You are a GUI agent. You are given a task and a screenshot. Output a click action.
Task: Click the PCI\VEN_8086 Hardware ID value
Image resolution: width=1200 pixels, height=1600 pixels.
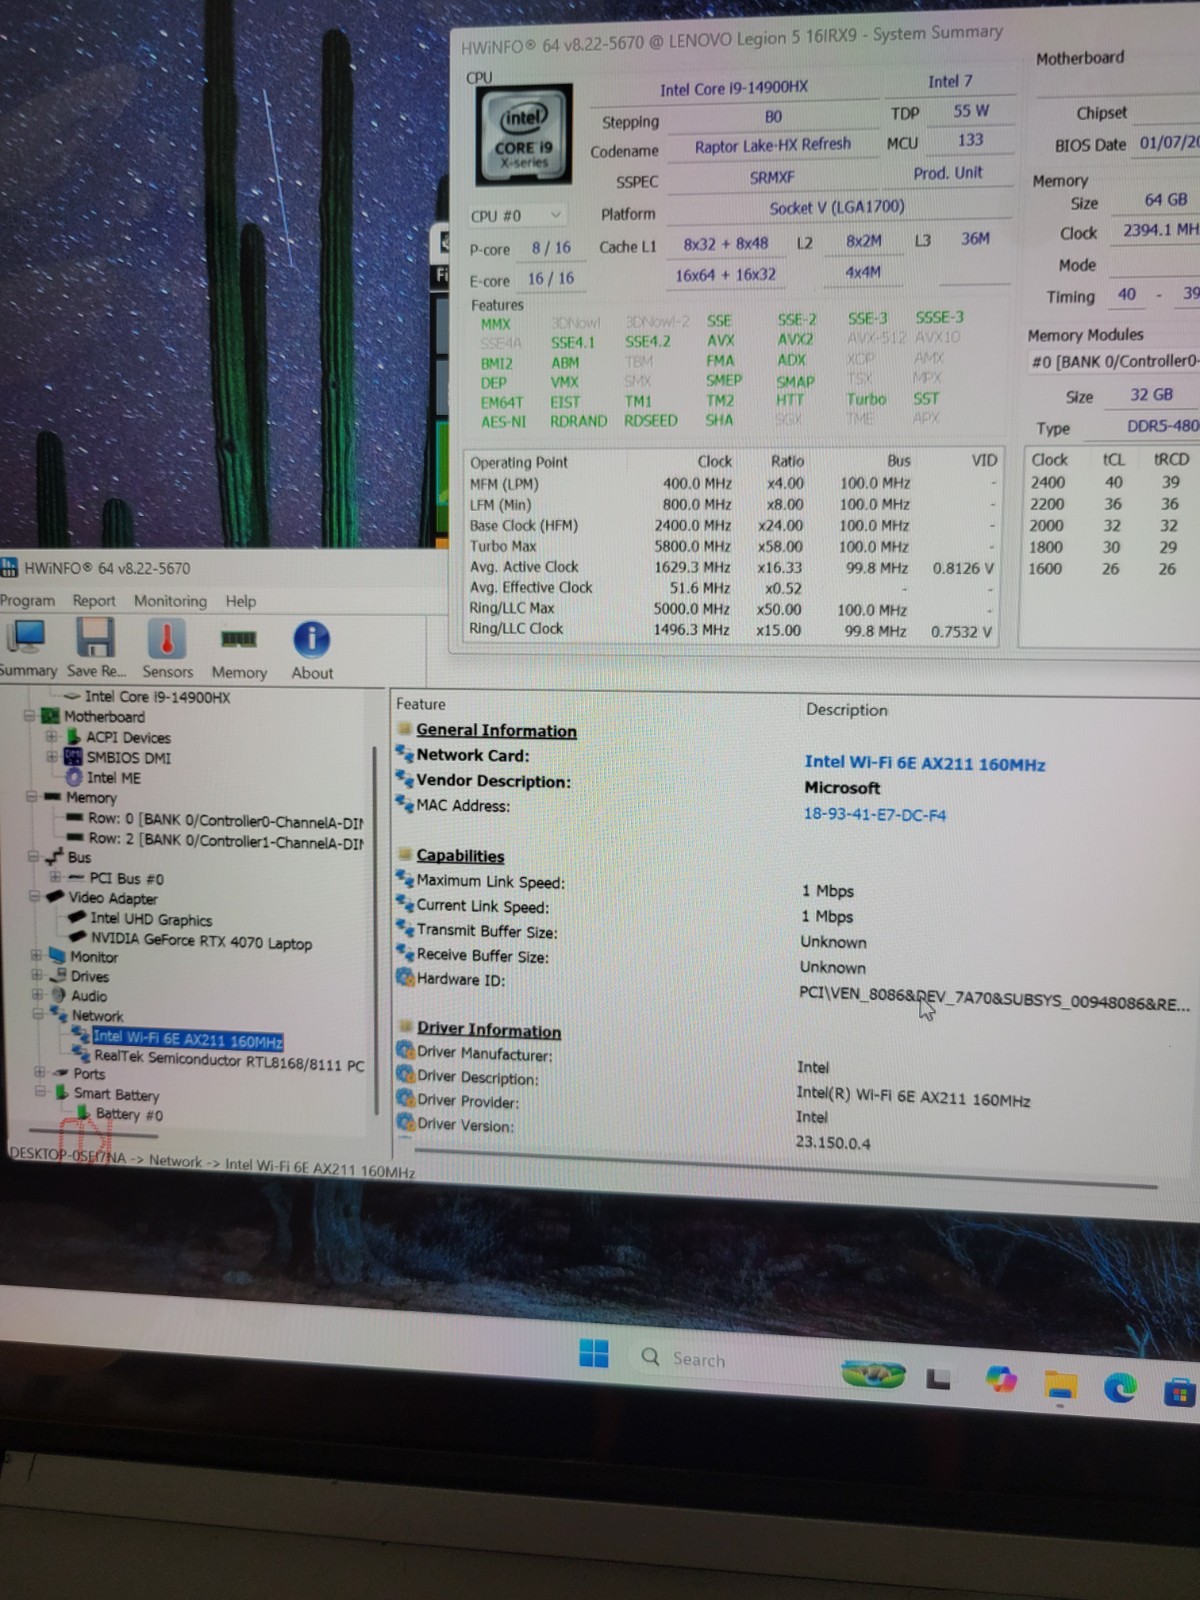coord(994,1000)
